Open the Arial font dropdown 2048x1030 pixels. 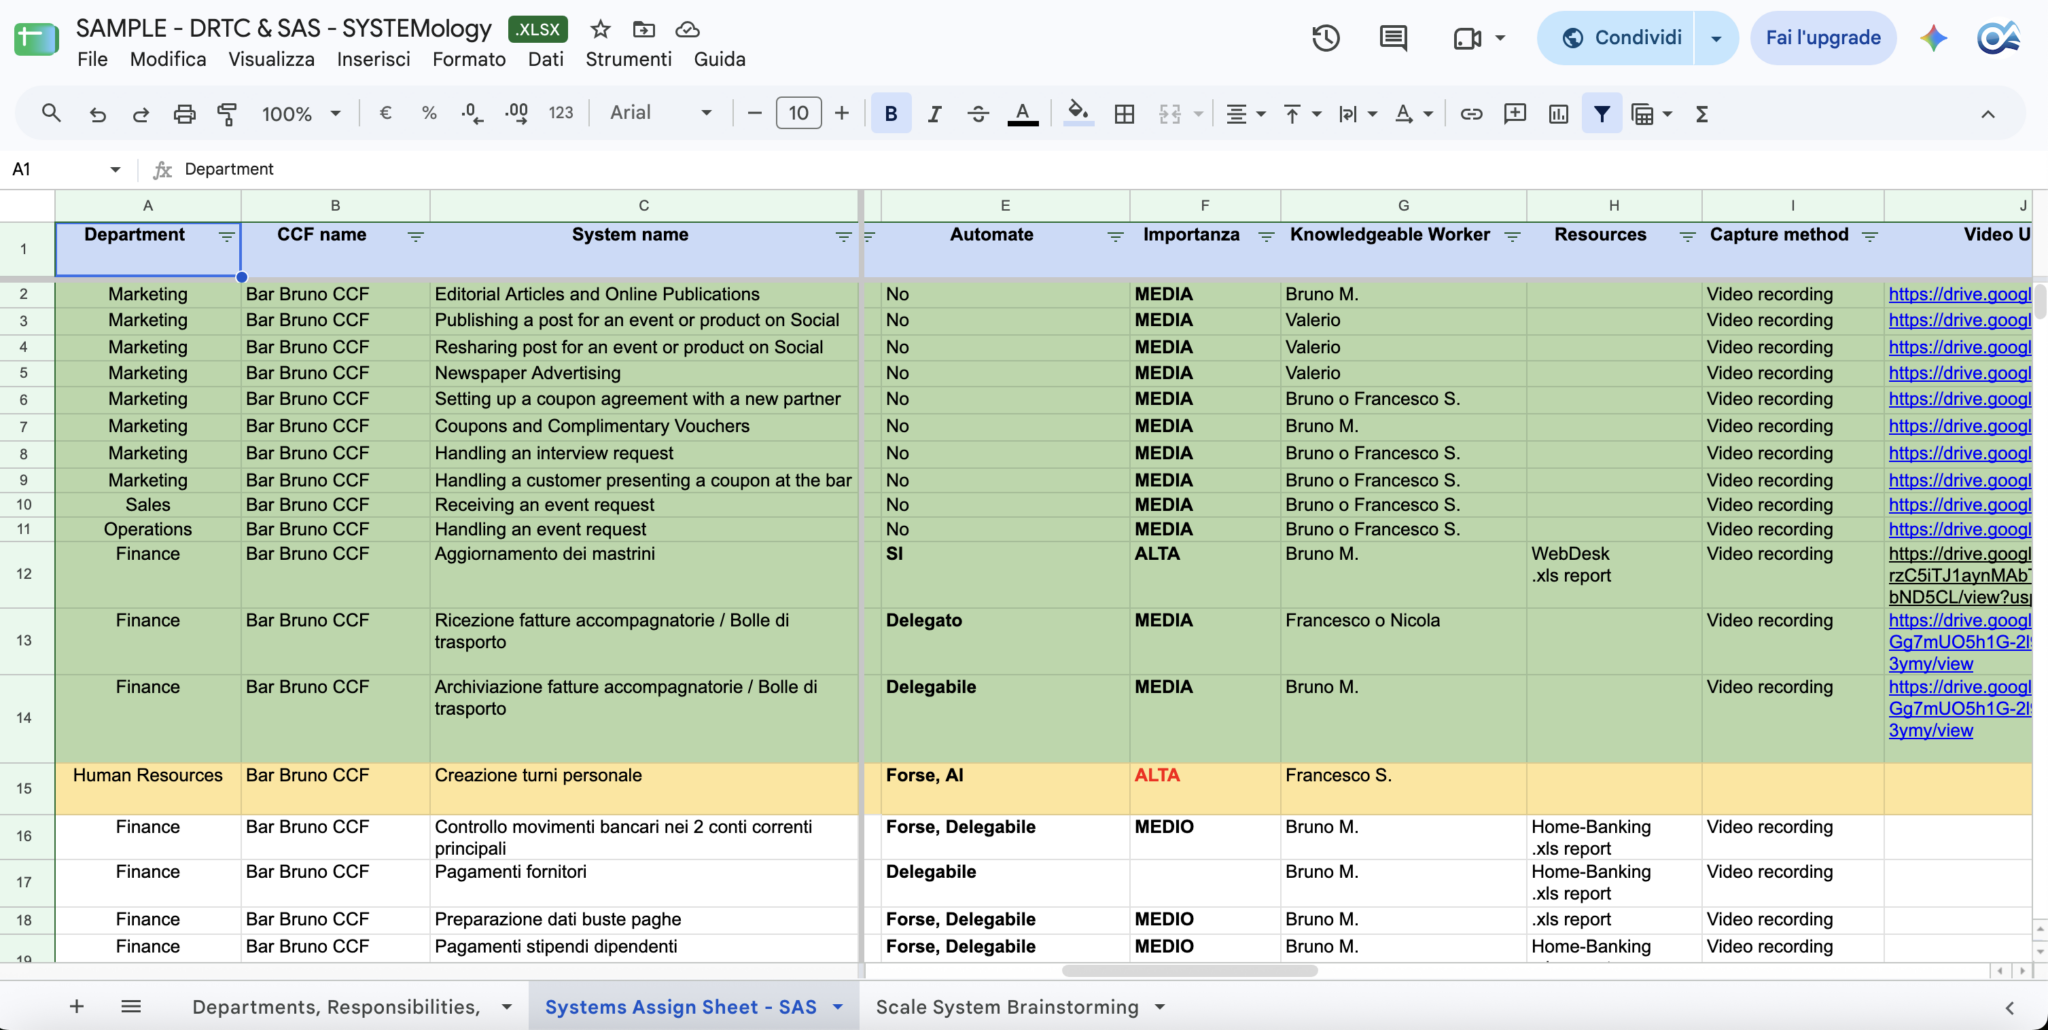660,113
